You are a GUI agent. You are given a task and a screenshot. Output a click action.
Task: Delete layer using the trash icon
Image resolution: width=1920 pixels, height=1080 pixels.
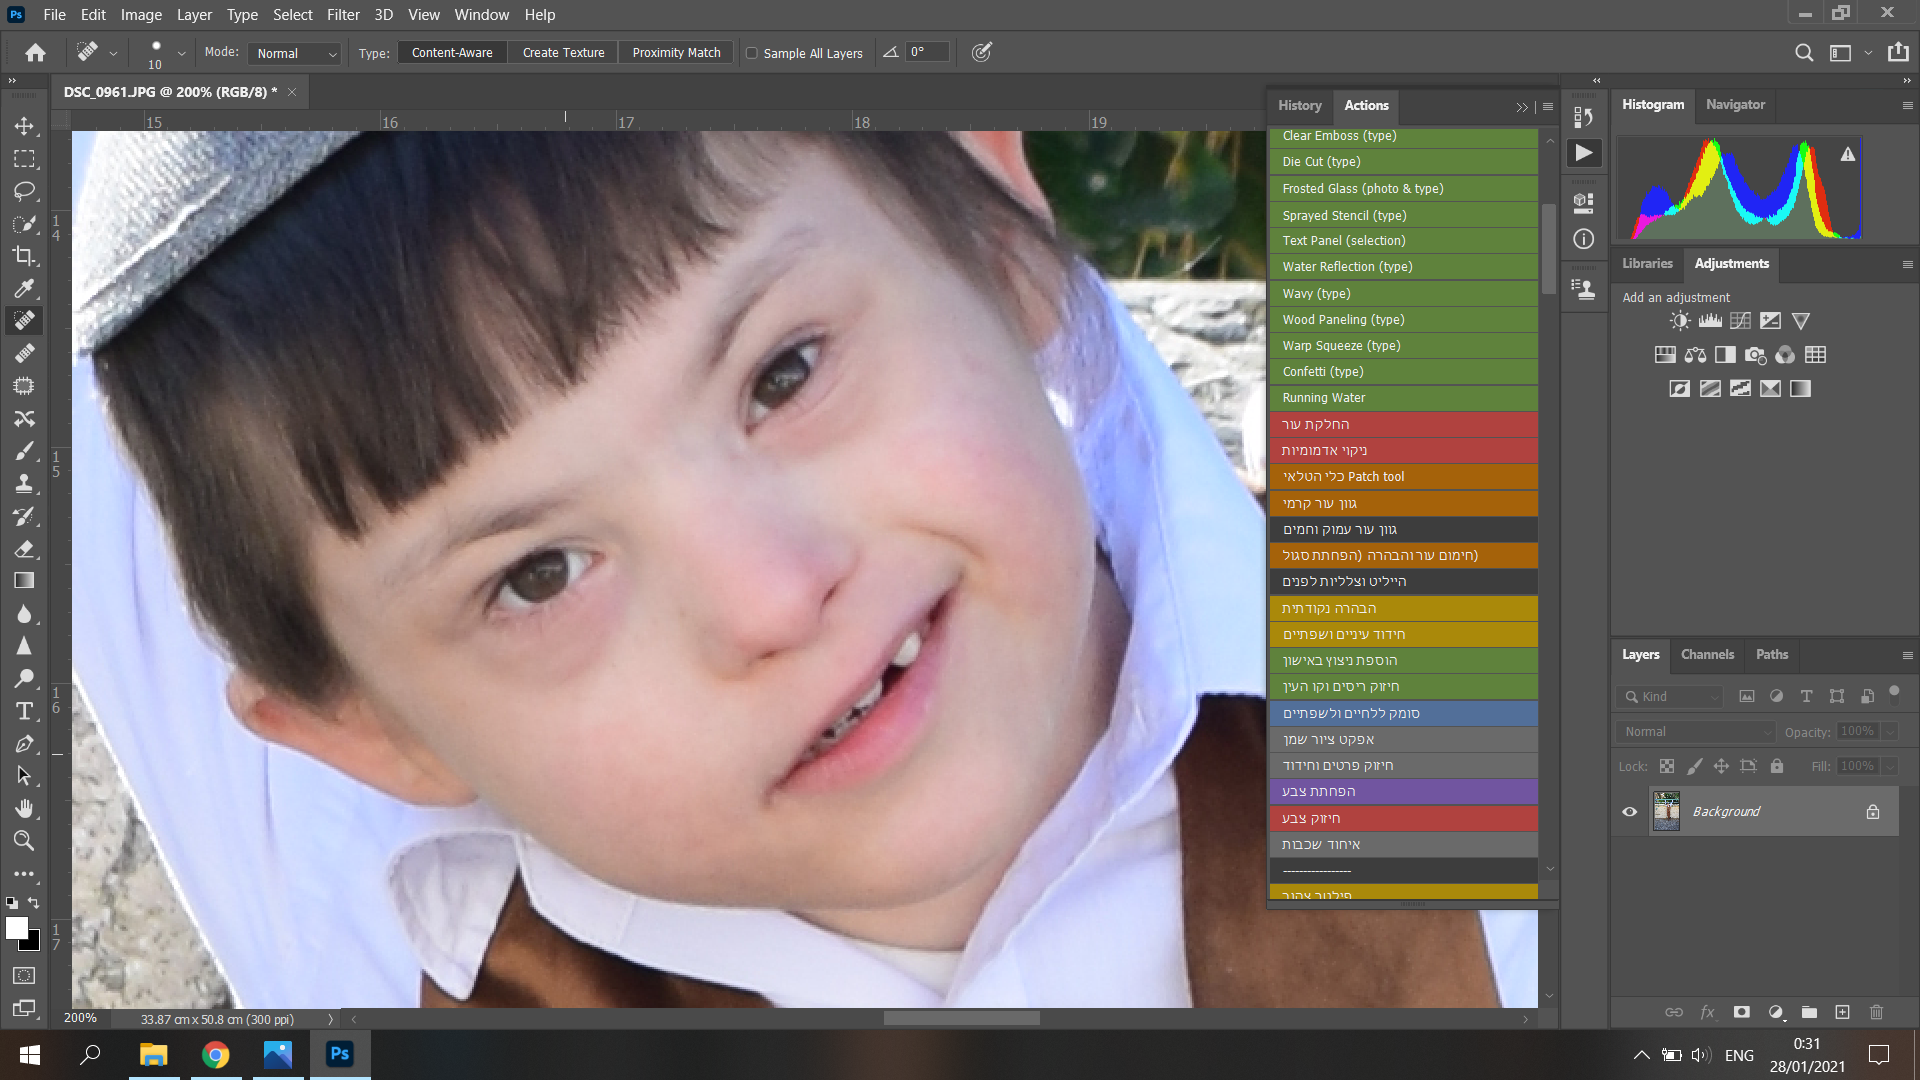click(1876, 1012)
